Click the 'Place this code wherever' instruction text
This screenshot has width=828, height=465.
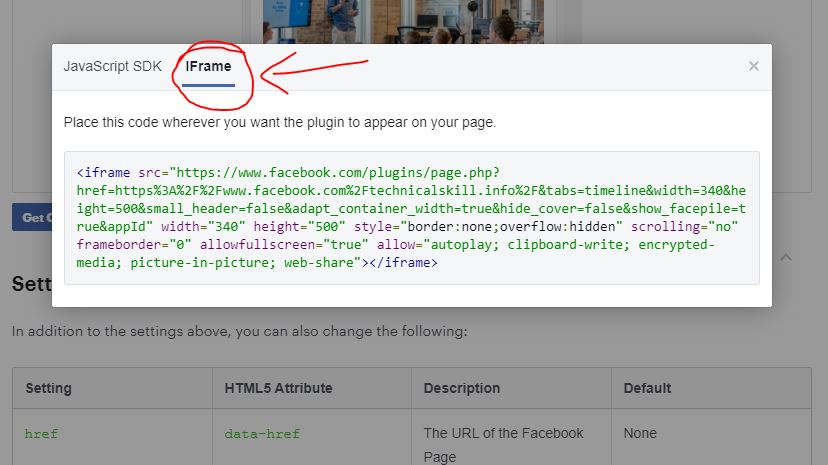pyautogui.click(x=280, y=122)
